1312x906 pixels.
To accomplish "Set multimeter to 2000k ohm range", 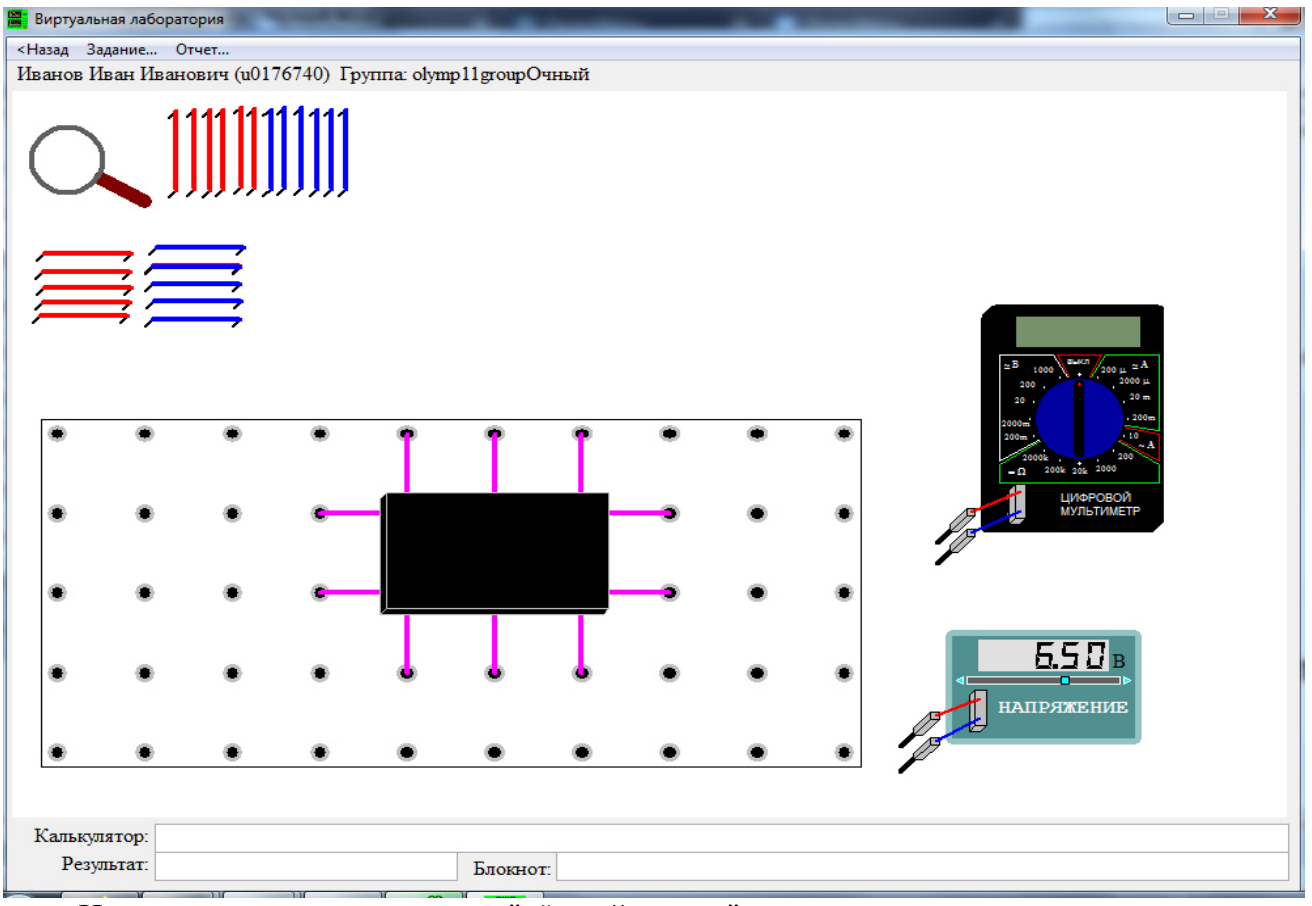I will 1036,457.
